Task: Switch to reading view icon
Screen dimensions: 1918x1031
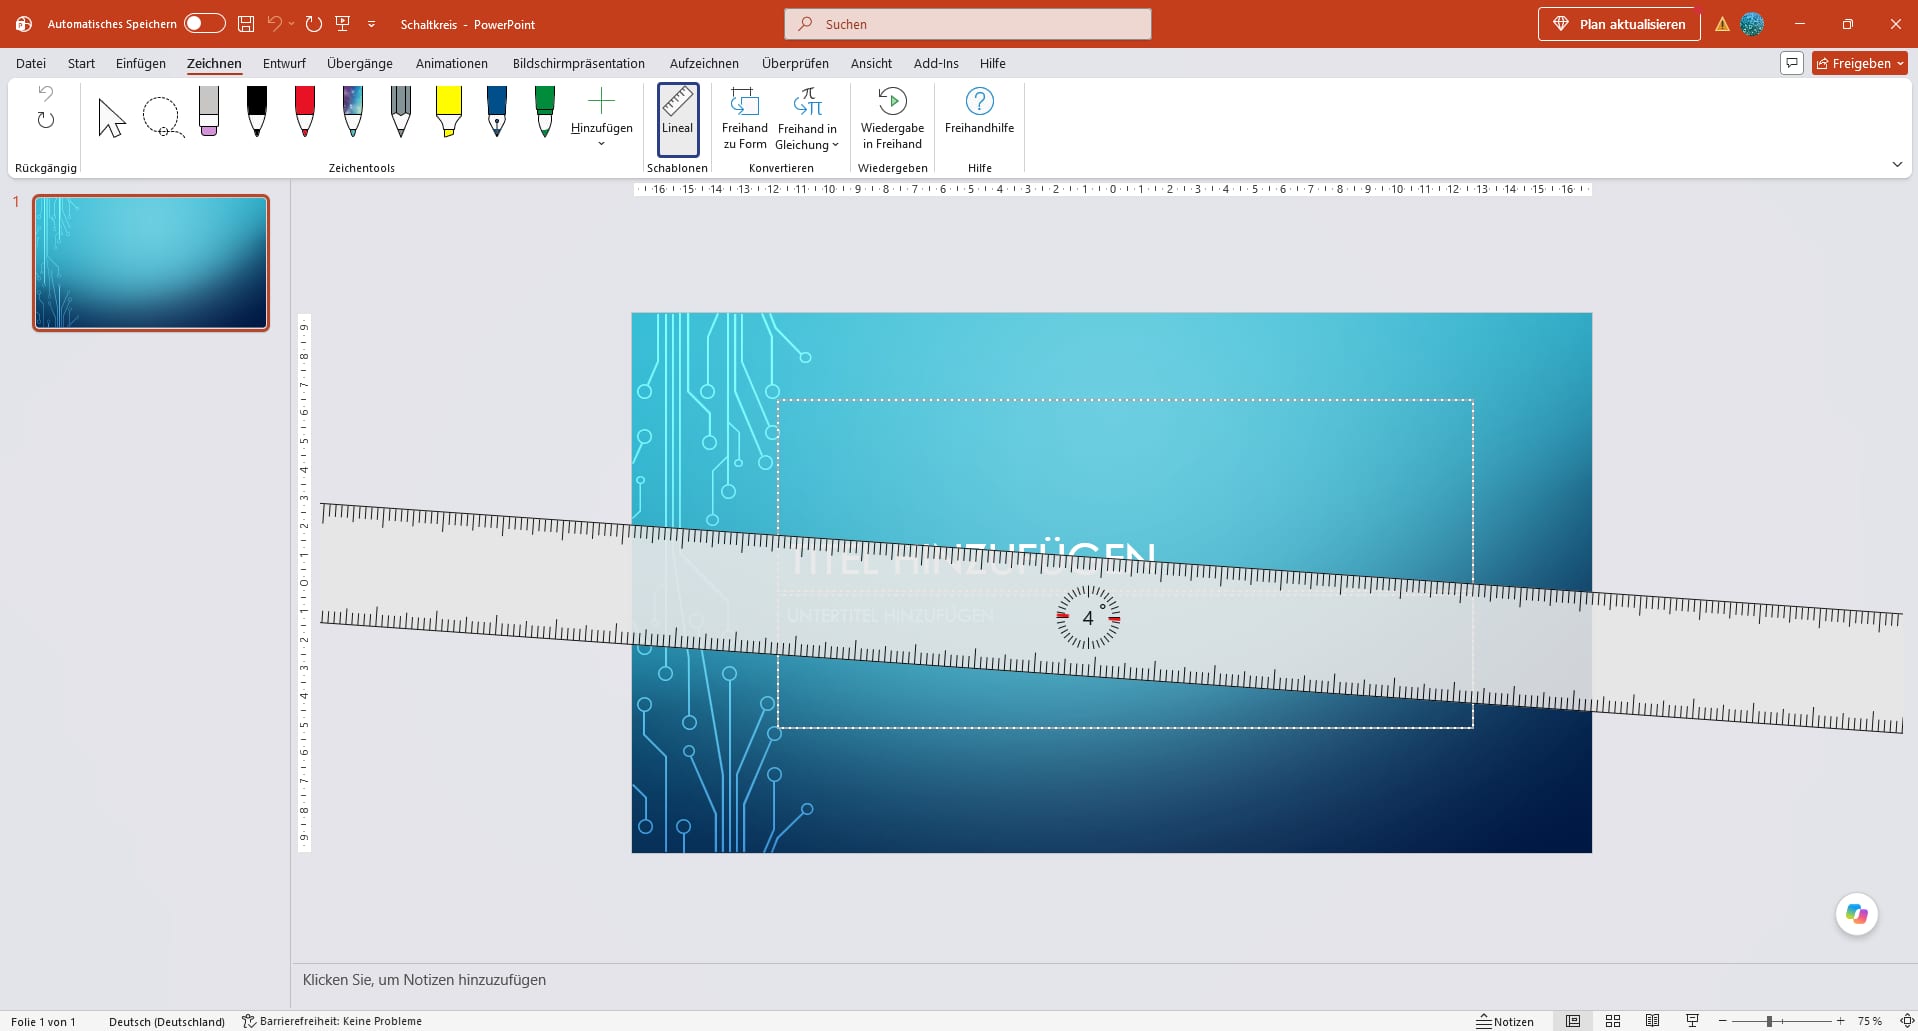Action: [x=1653, y=1021]
